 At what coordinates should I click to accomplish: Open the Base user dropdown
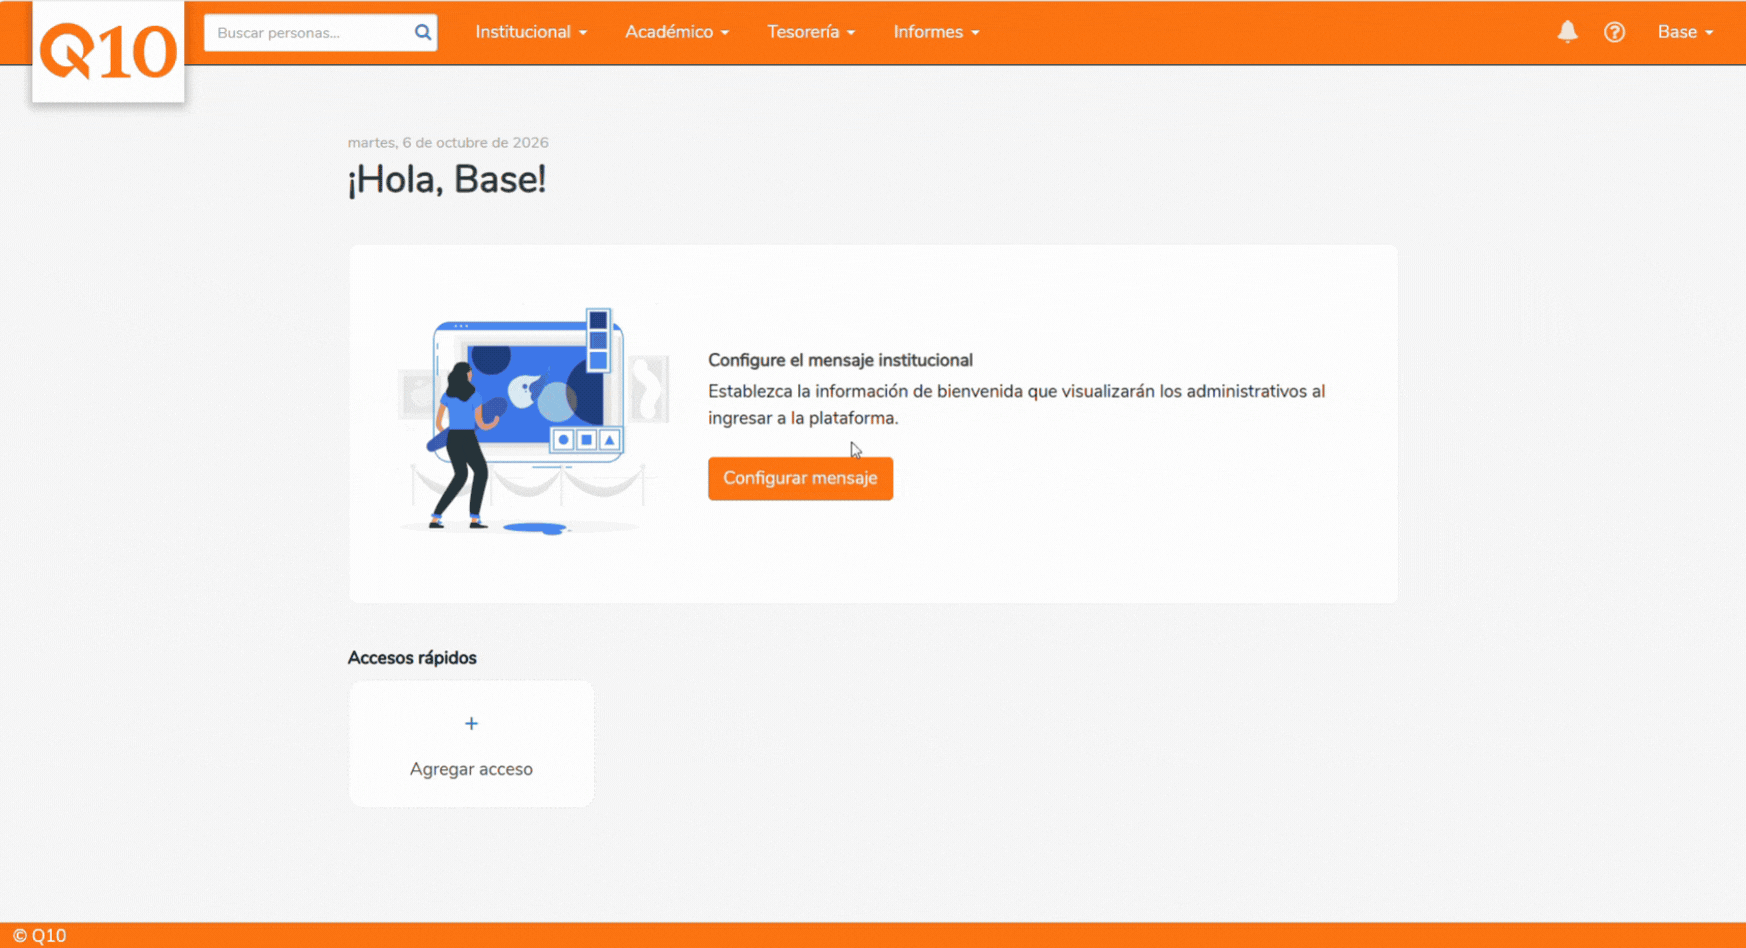[x=1685, y=32]
